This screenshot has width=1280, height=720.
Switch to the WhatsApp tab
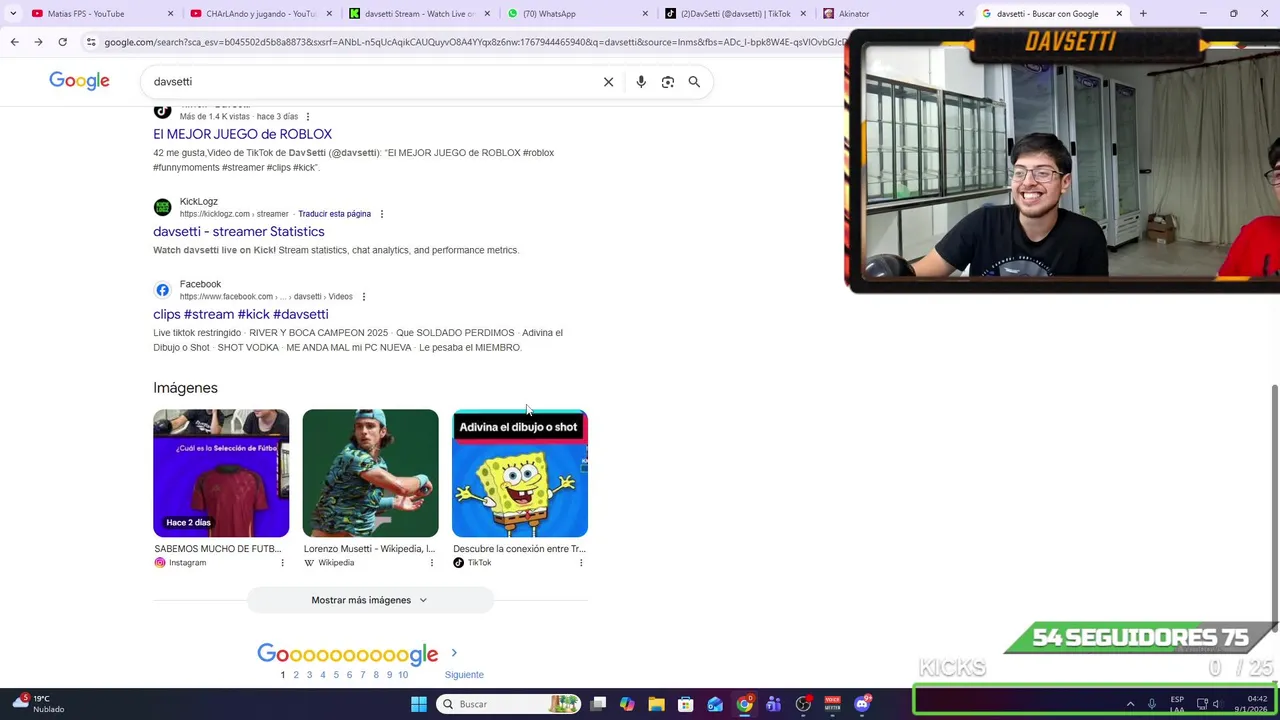576,14
